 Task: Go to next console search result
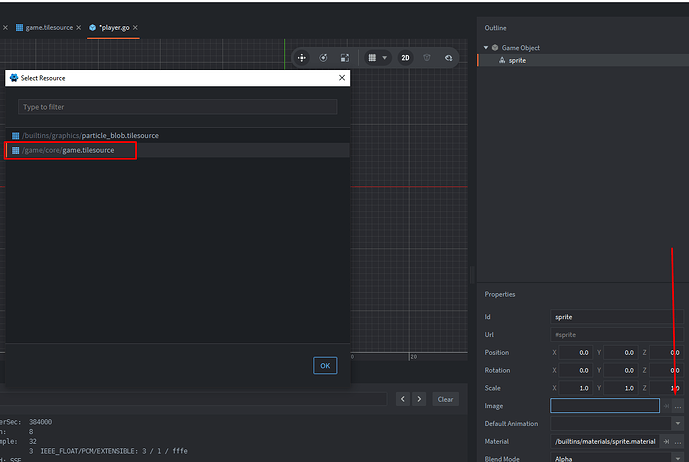[419, 399]
